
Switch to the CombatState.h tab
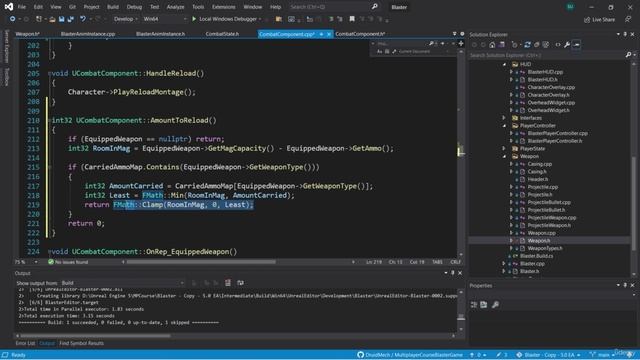click(222, 34)
